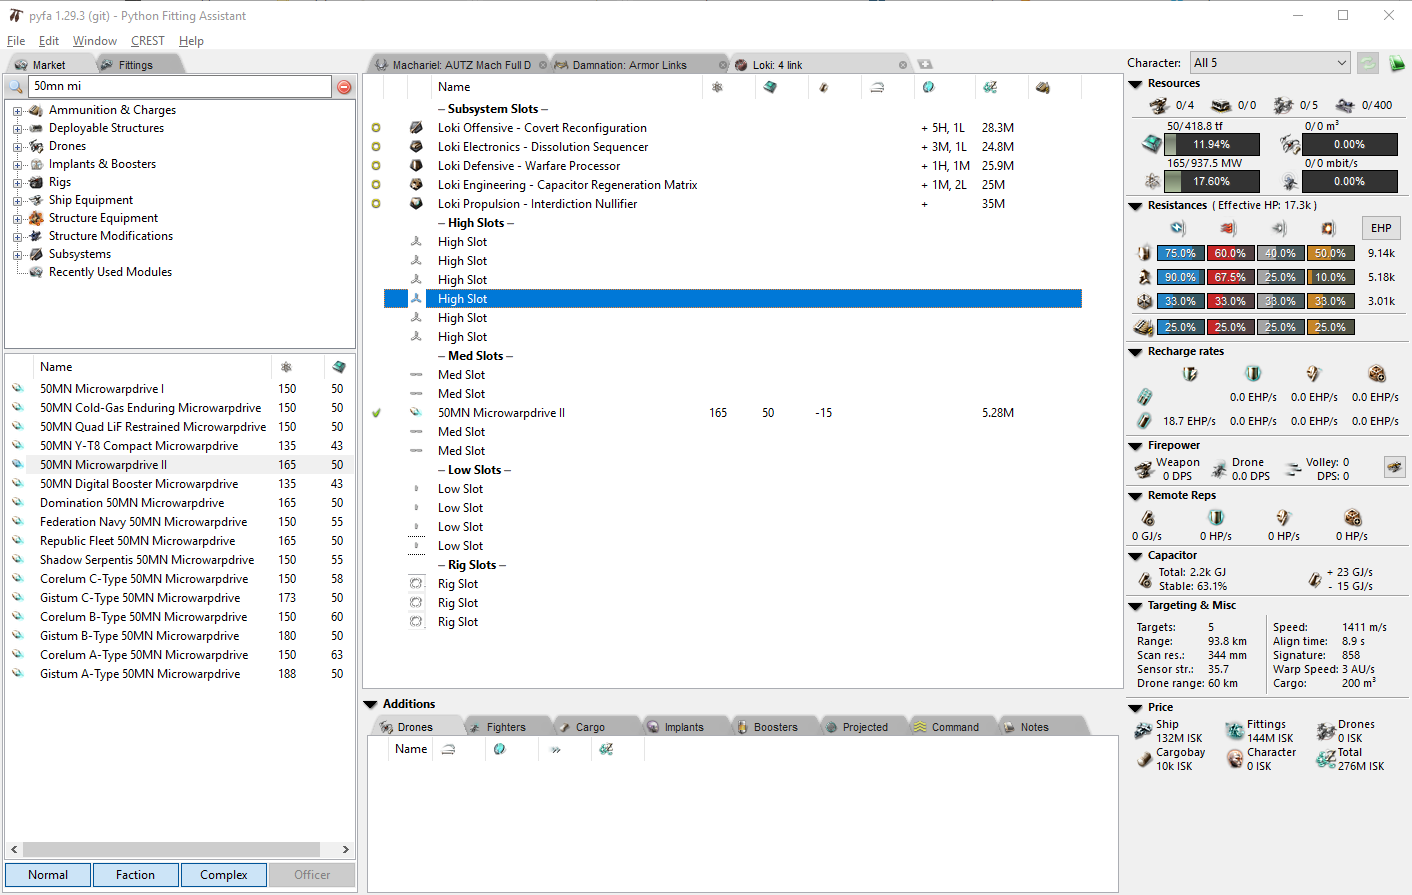1412x895 pixels.
Task: Toggle state of Loki Electronics subsystem
Action: (376, 147)
